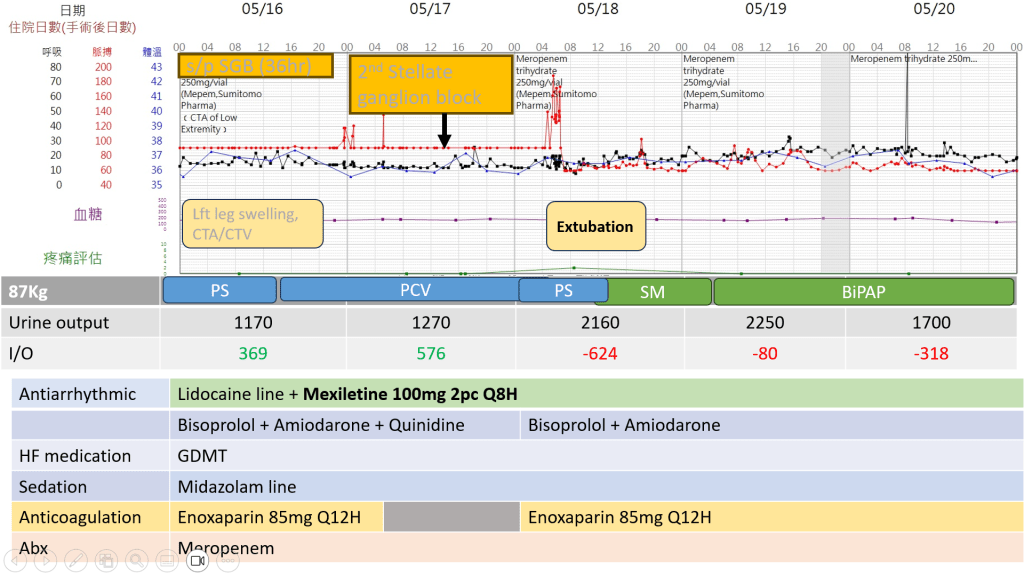Screen dimensions: 1024x576
Task: Select the 2nd Stellate ganglion block box
Action: [x=431, y=84]
